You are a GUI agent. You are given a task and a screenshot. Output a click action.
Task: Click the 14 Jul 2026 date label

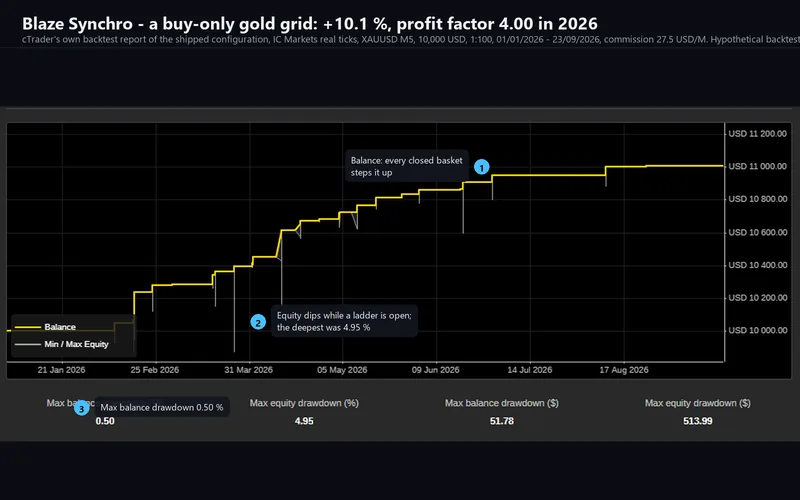(530, 370)
